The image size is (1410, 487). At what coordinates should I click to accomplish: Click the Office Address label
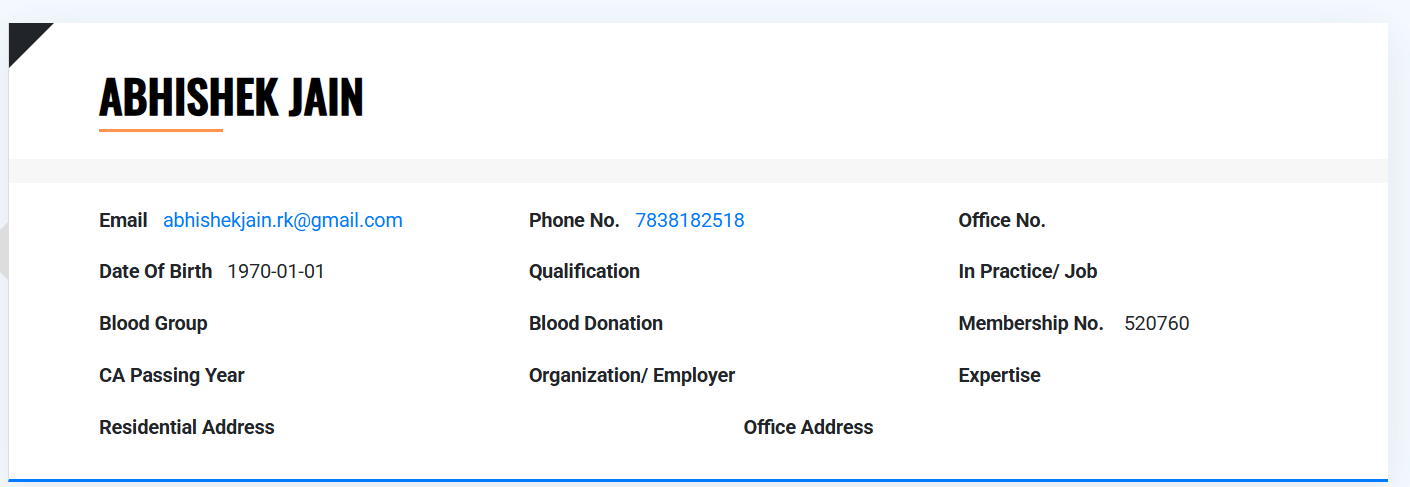(x=808, y=427)
